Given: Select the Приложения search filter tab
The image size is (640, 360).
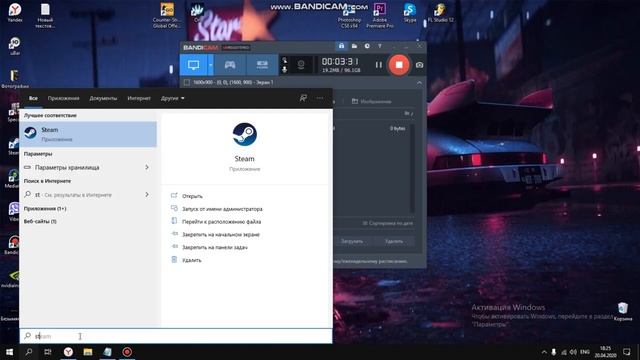Looking at the screenshot, I should pos(63,98).
